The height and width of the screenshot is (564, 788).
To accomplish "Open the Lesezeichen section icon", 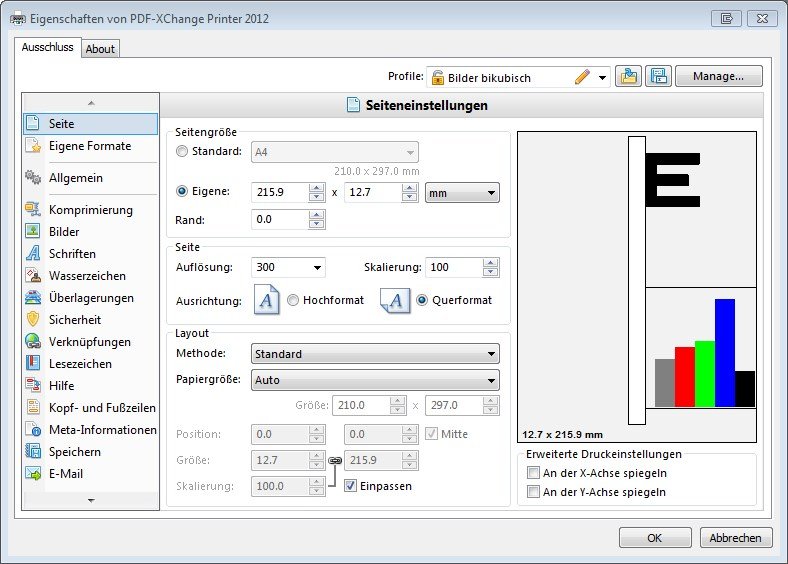I will click(32, 364).
